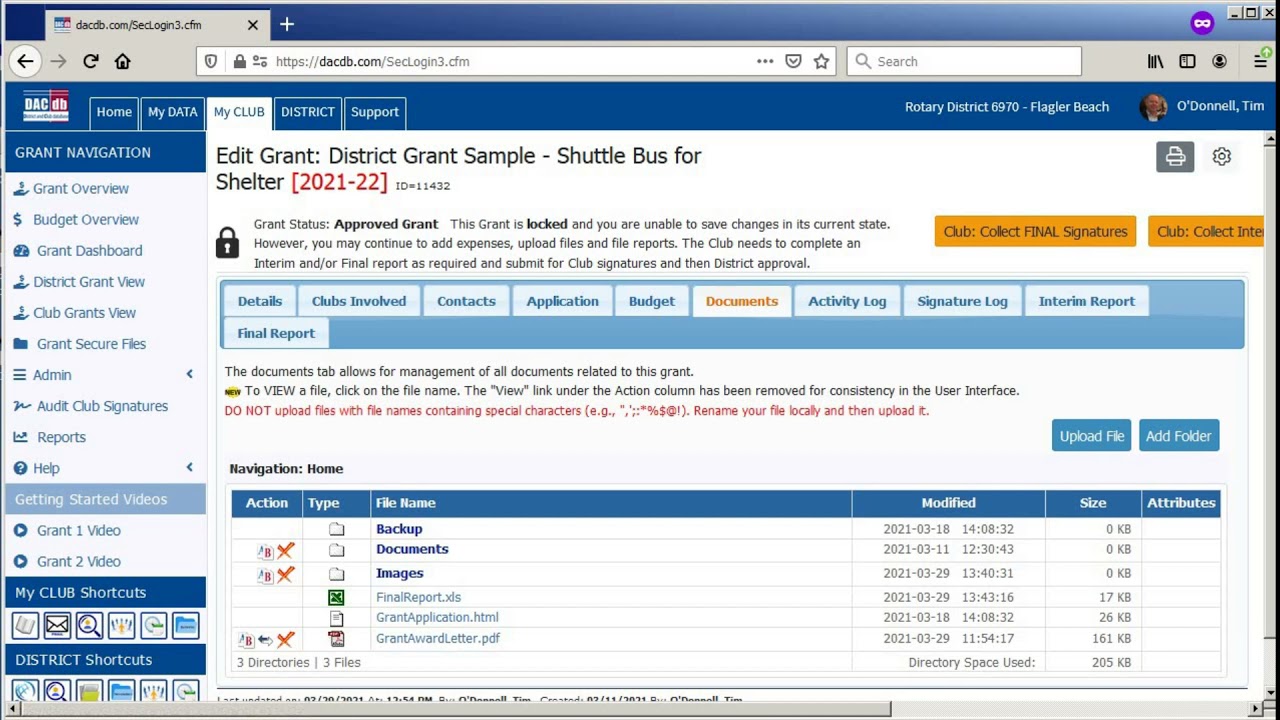Image resolution: width=1280 pixels, height=720 pixels.
Task: Switch to the Clubs Involved tab
Action: tap(359, 301)
